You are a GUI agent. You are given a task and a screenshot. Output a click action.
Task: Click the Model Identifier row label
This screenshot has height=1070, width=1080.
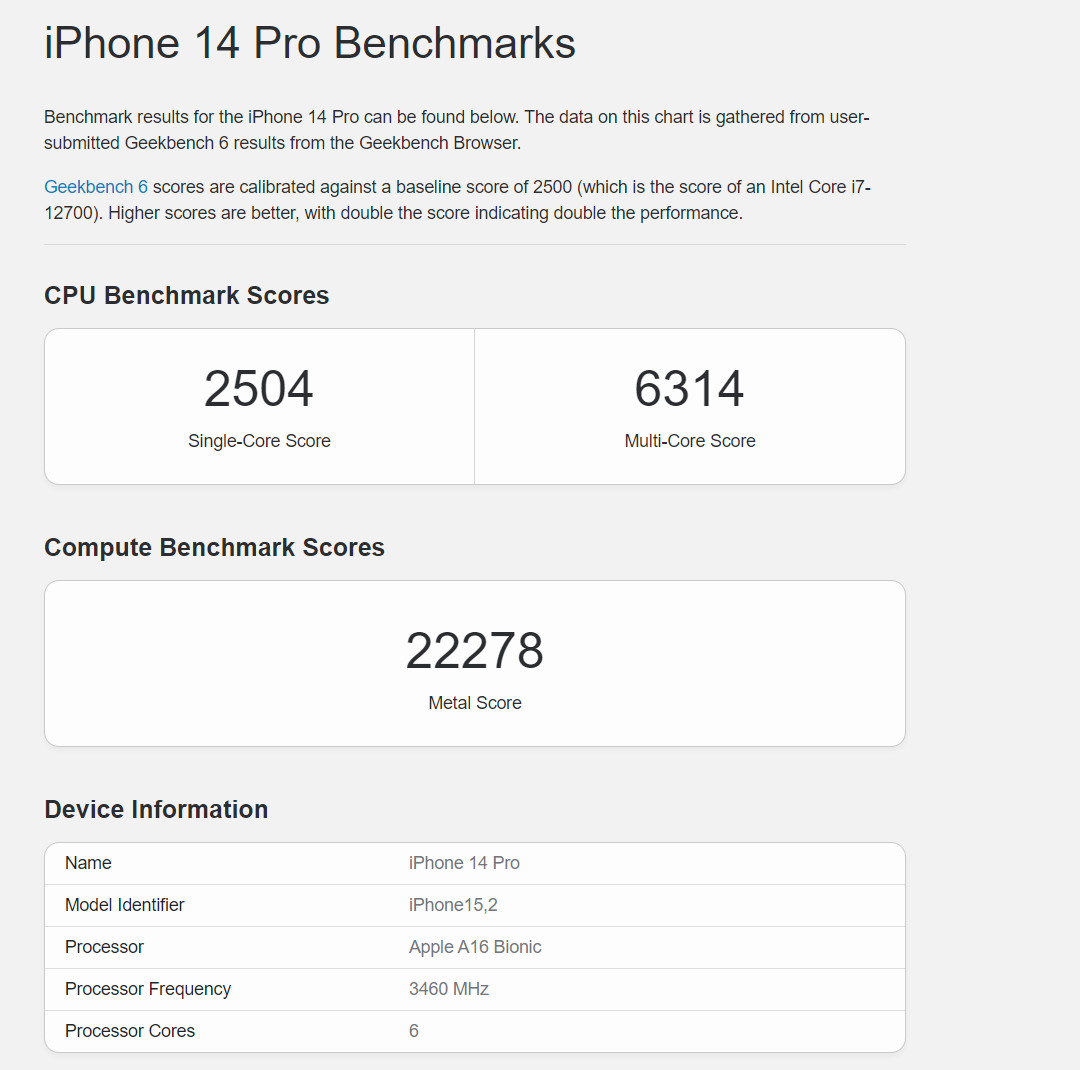point(125,905)
